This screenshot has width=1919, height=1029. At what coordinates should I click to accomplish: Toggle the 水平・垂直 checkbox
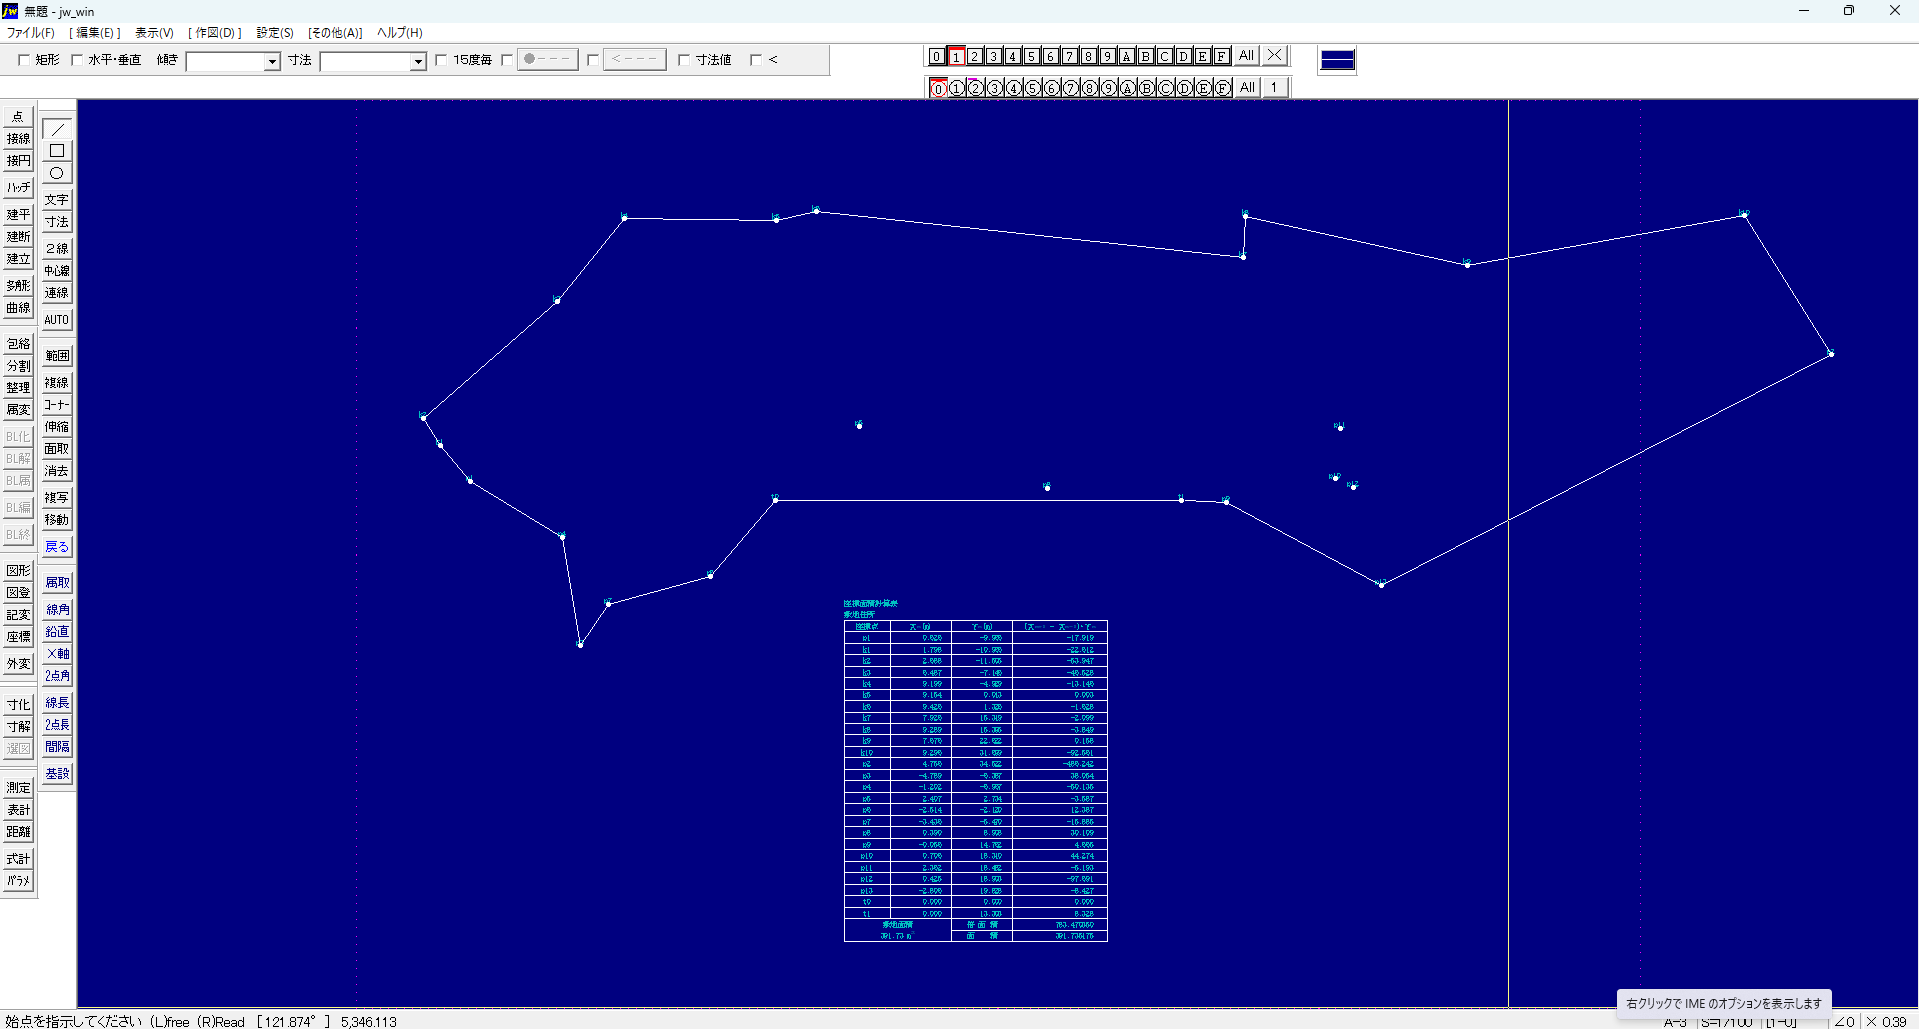77,60
